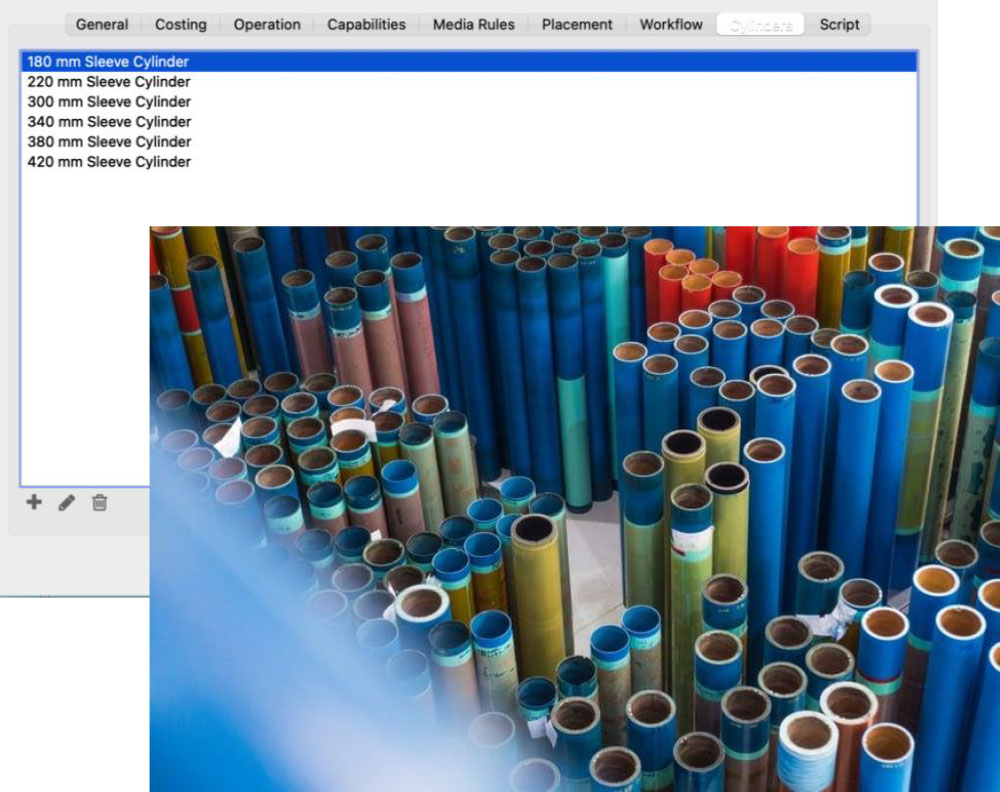Highlight the 380 mm Sleeve Cylinder
Image resolution: width=1000 pixels, height=792 pixels.
[108, 142]
